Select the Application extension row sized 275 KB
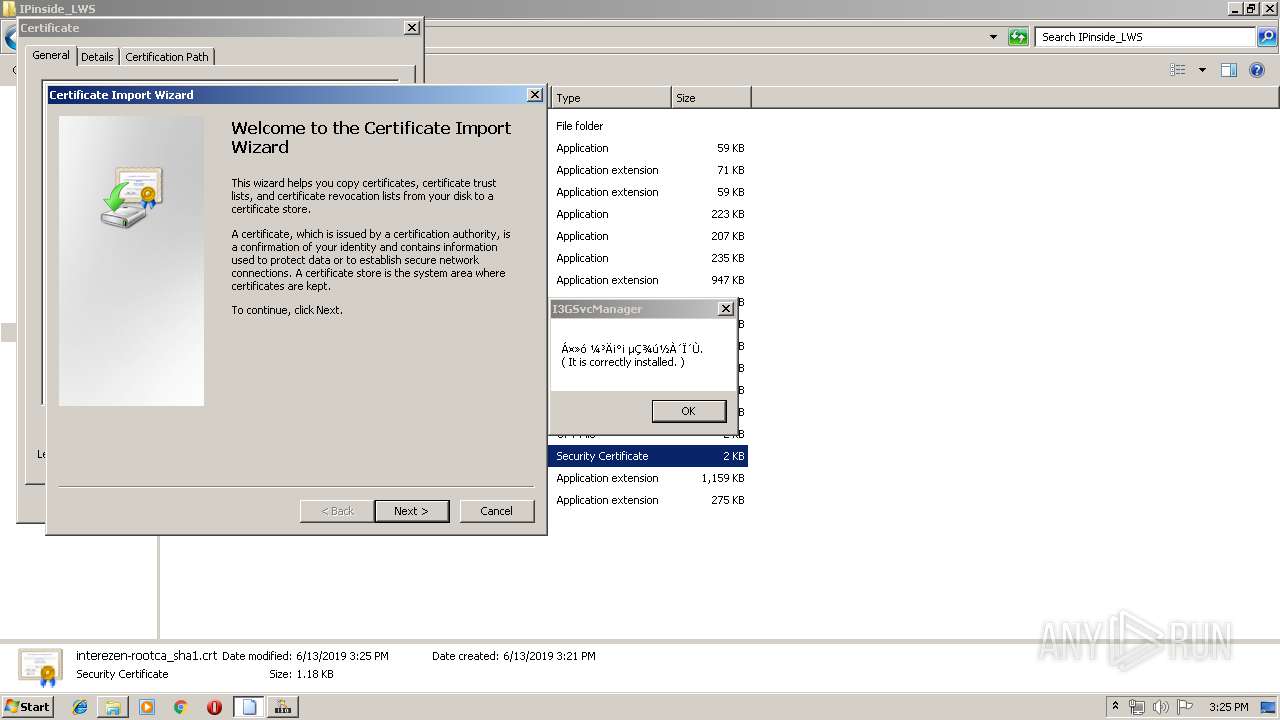The width and height of the screenshot is (1280, 720). tap(648, 500)
